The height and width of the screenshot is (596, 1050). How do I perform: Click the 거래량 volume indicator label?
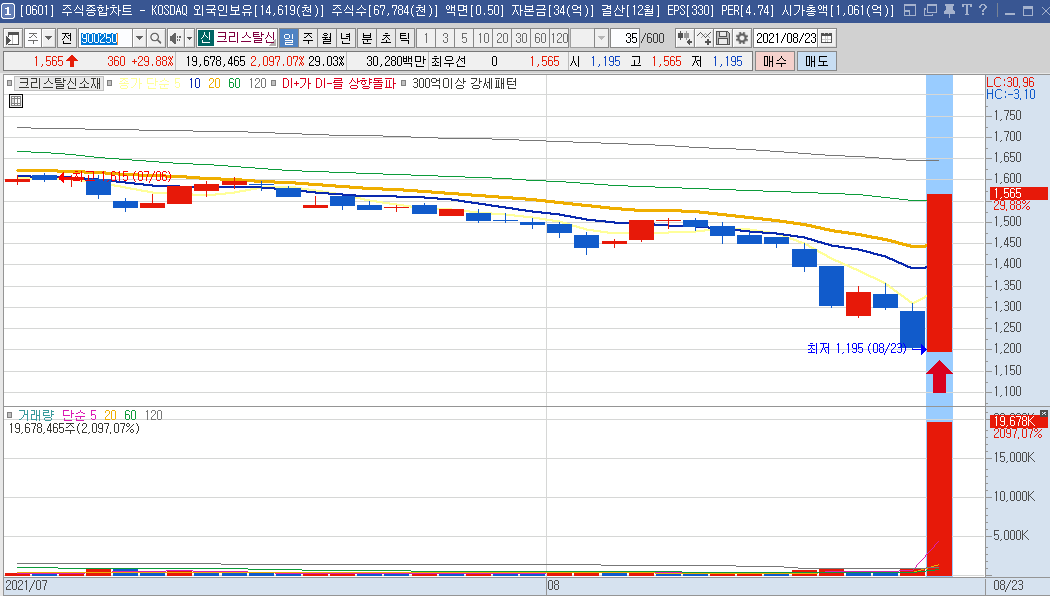(35, 415)
